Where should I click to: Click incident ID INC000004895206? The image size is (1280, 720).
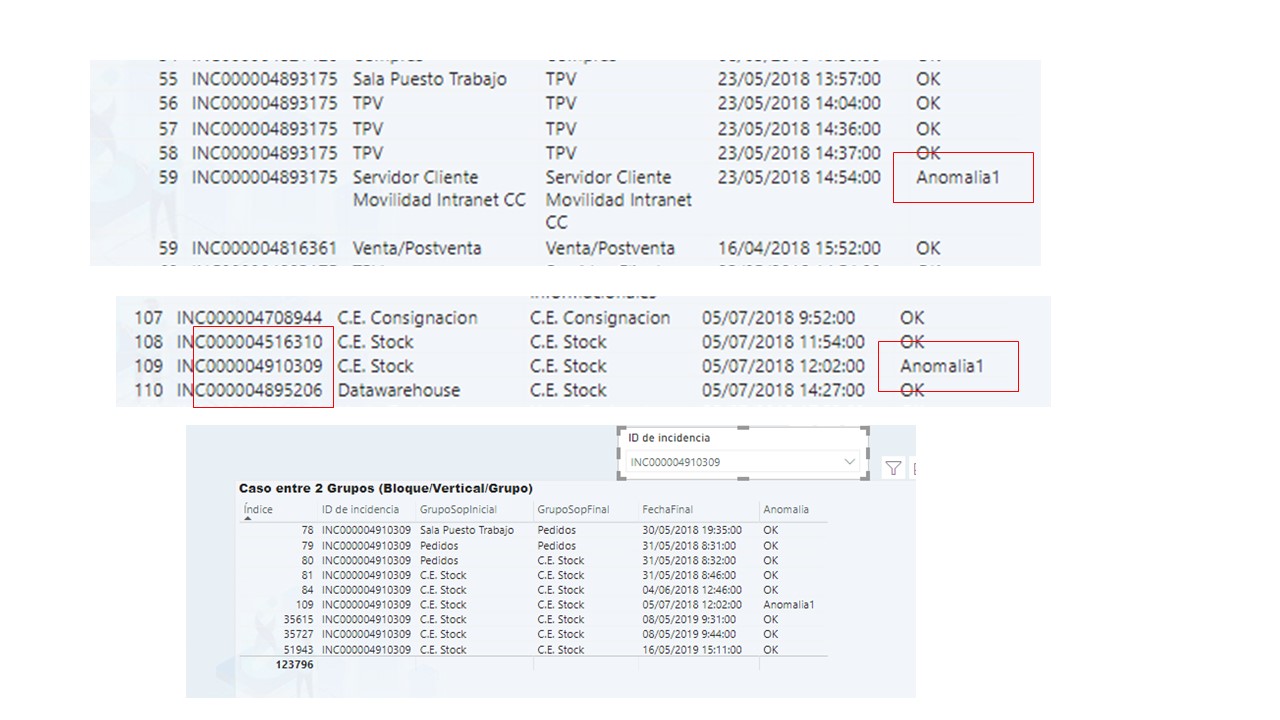click(250, 390)
